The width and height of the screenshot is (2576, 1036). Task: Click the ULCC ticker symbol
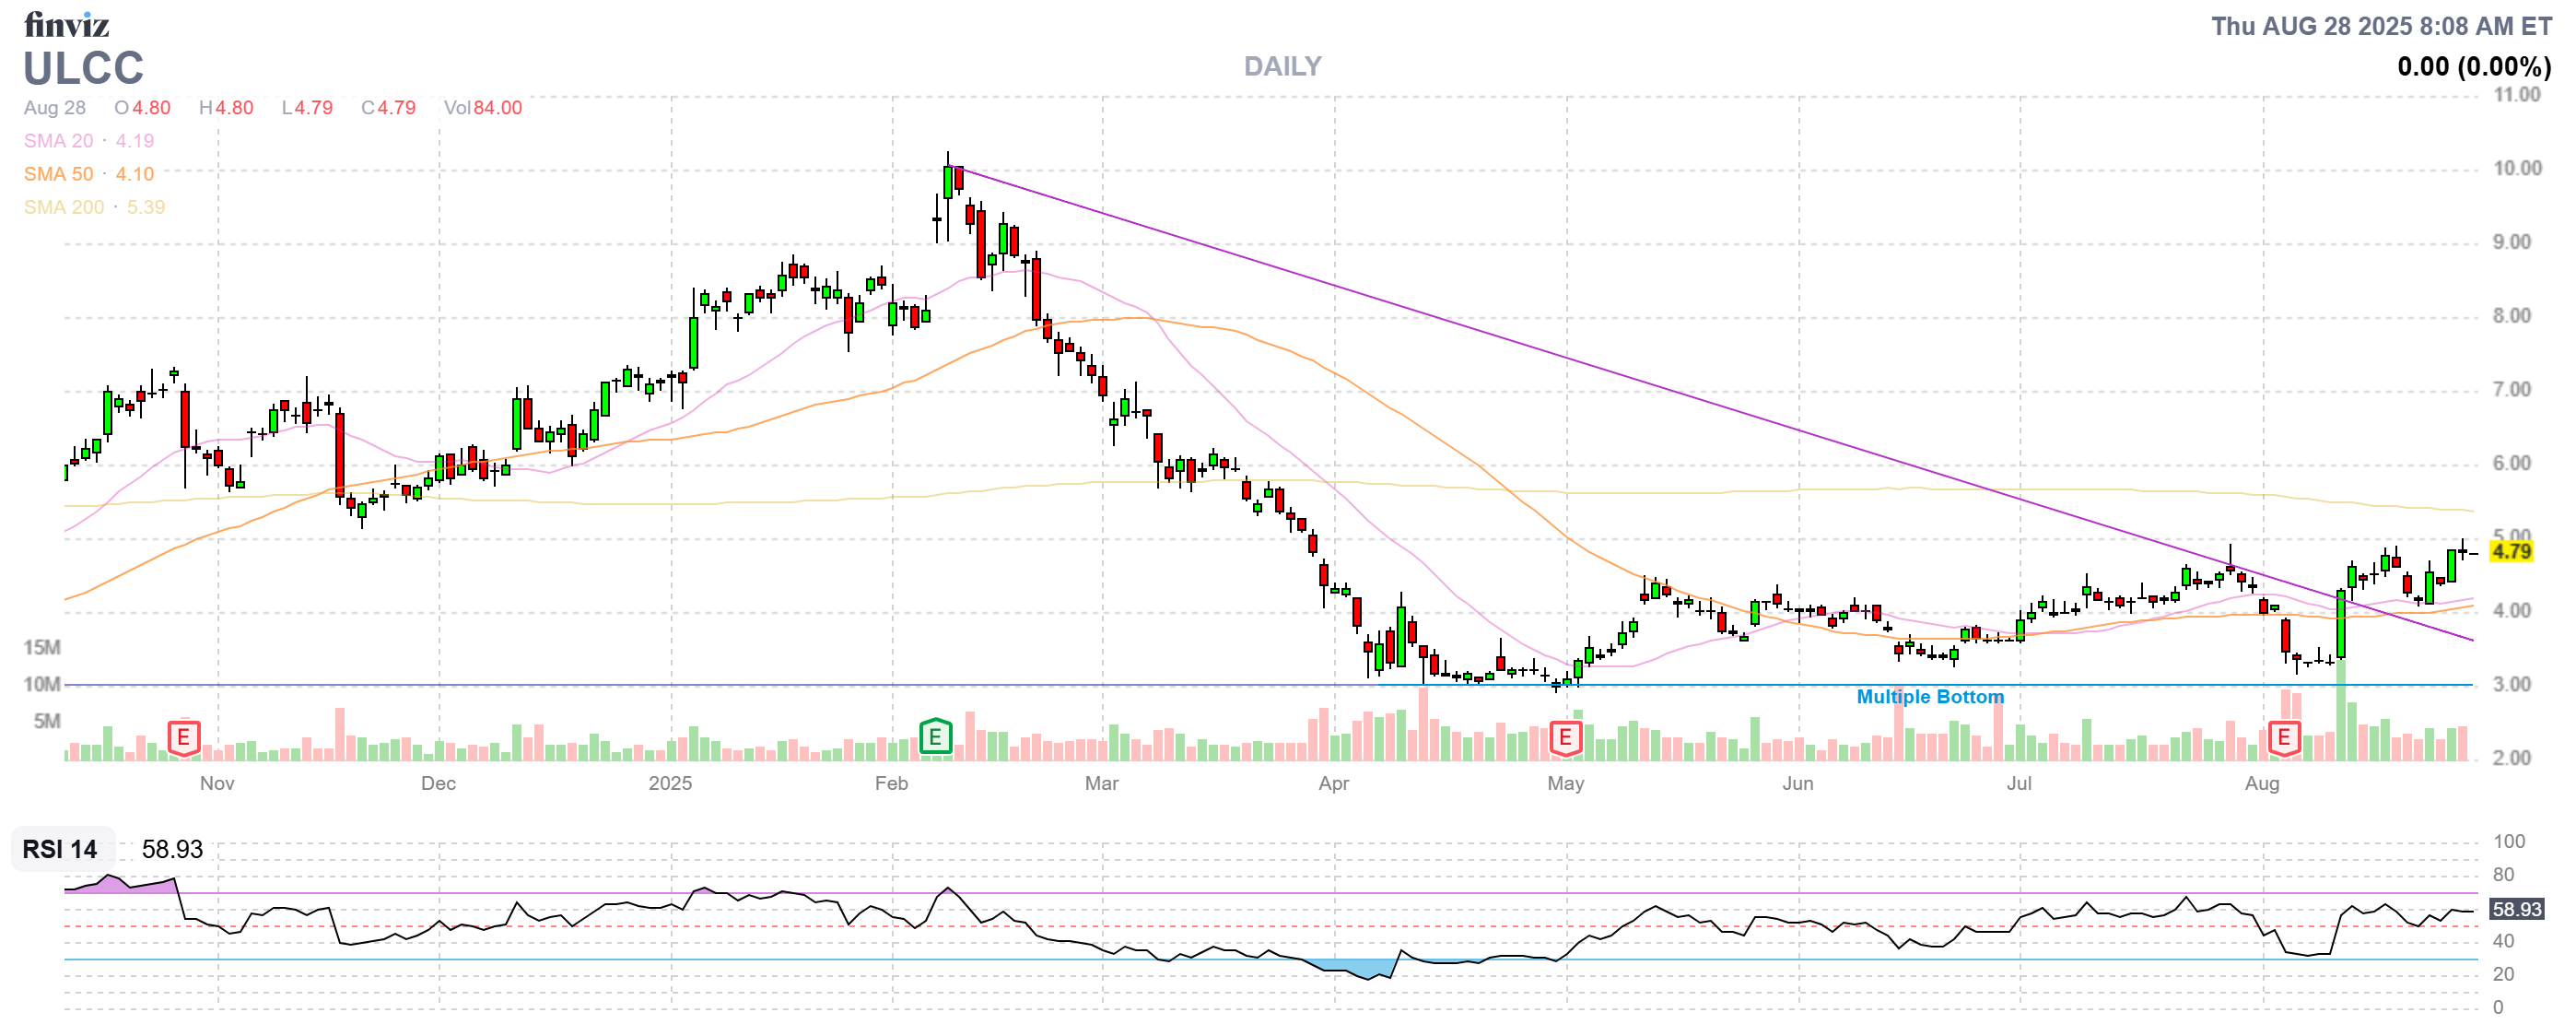83,69
